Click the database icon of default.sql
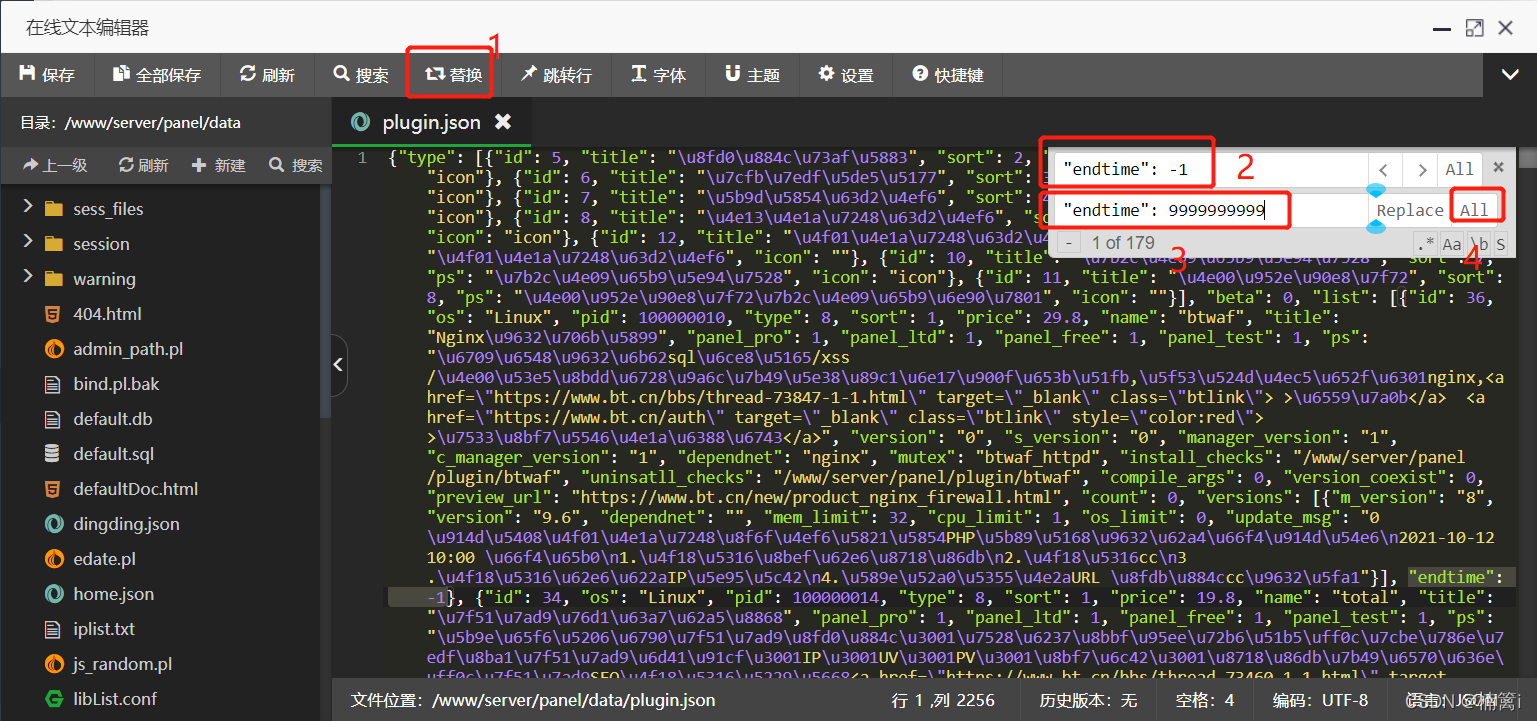 click(54, 454)
